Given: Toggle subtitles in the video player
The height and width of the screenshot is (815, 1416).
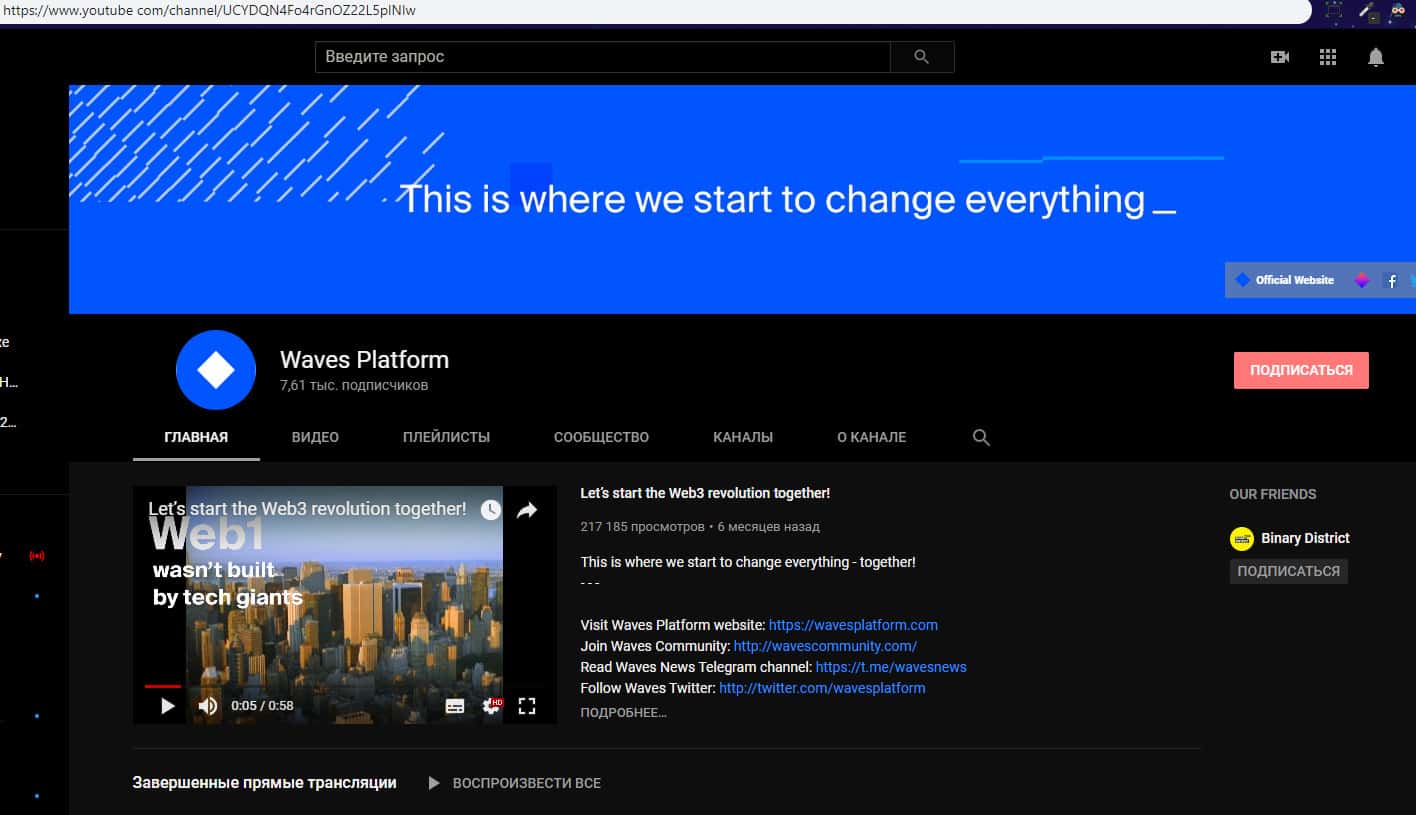Looking at the screenshot, I should click(455, 706).
